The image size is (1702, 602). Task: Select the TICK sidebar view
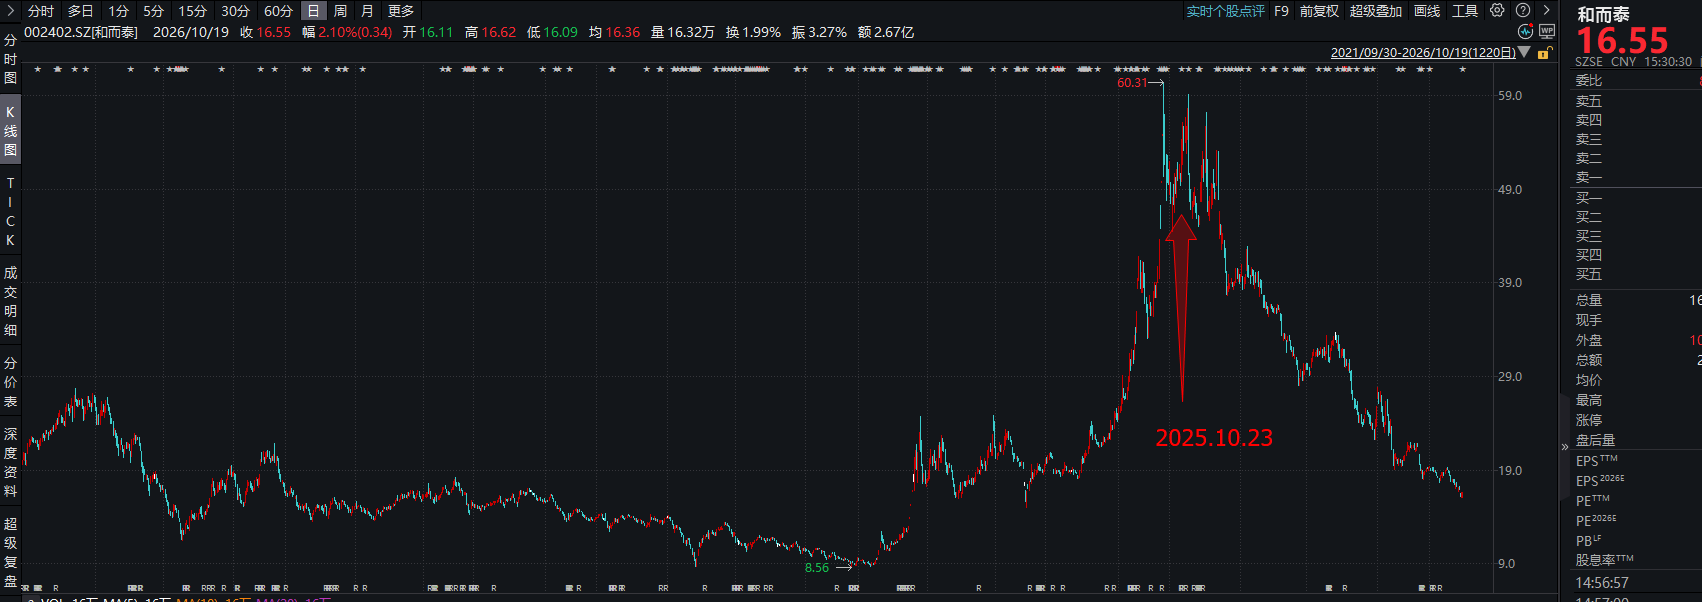(x=10, y=212)
